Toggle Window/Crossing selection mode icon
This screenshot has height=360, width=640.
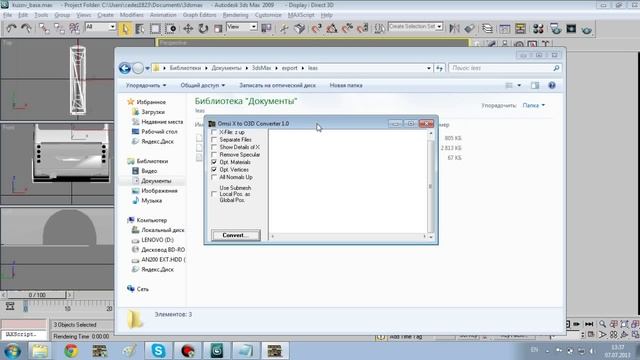(x=171, y=29)
